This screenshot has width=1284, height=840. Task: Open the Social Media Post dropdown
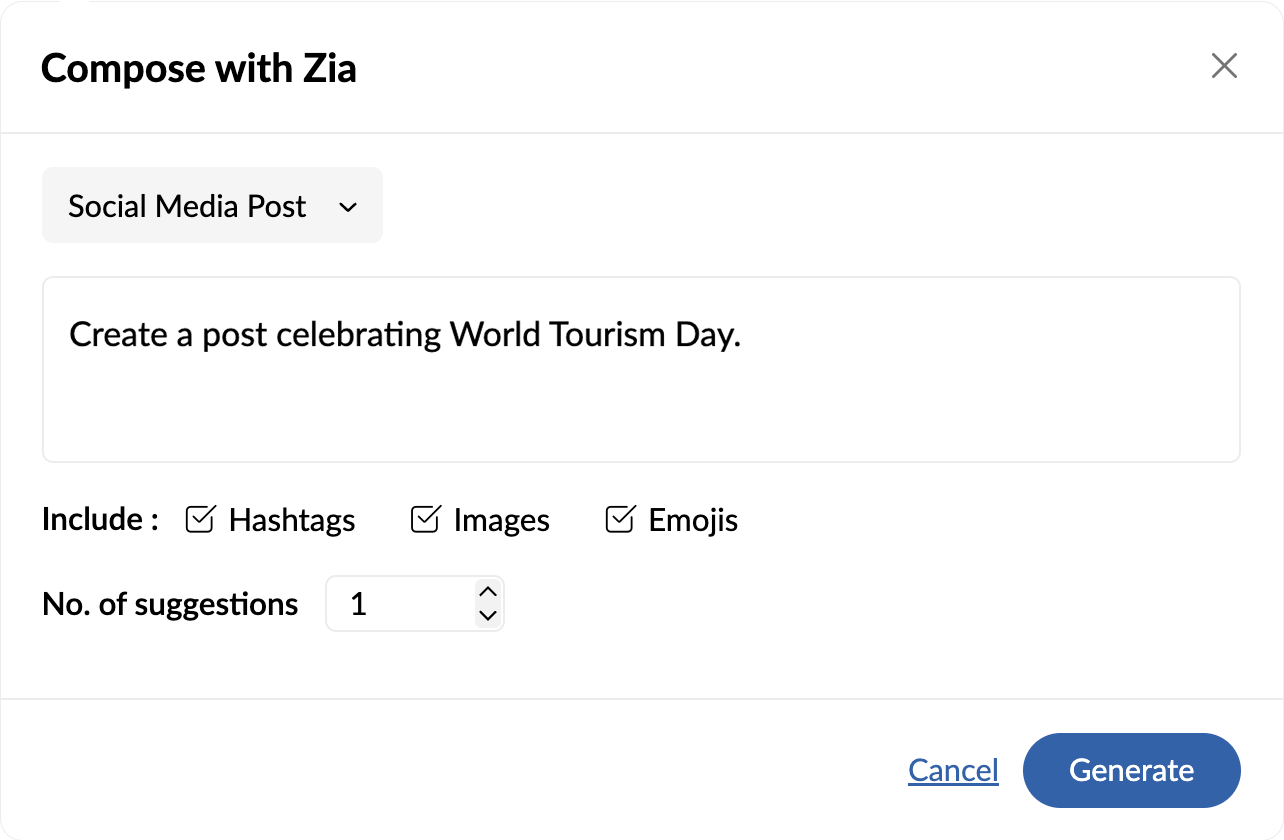coord(211,206)
